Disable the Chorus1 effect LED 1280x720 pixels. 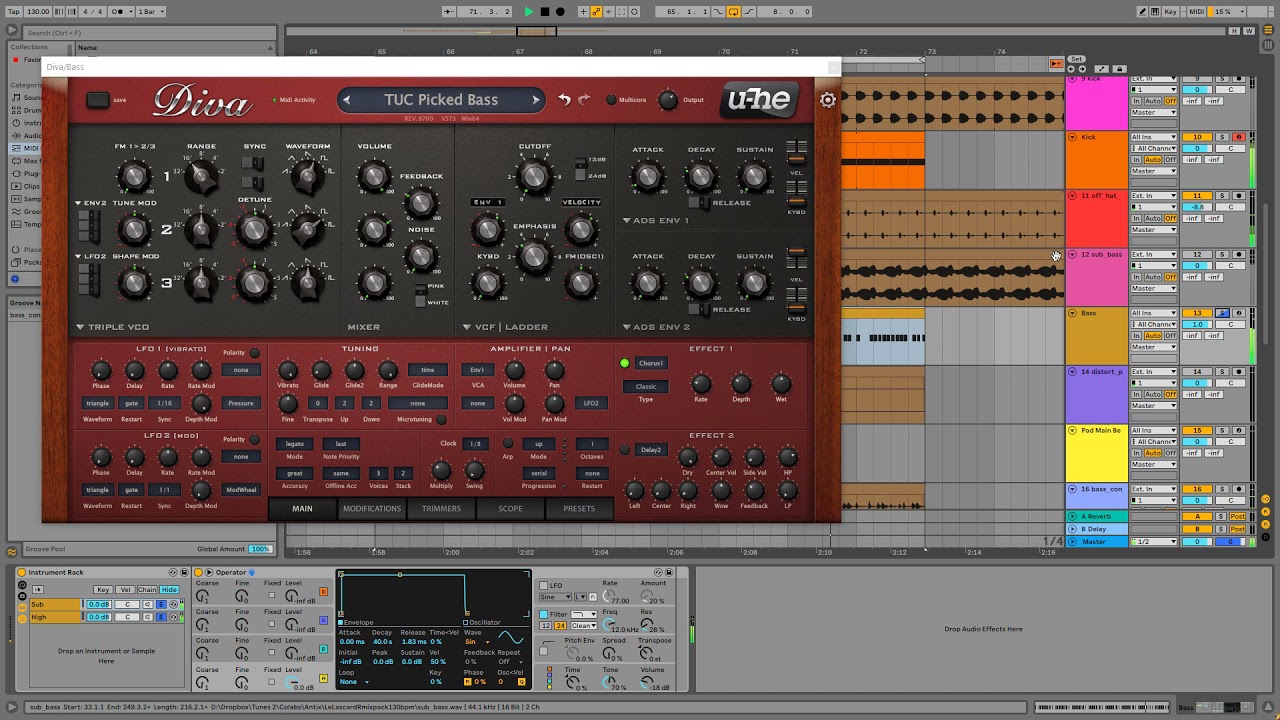click(625, 363)
